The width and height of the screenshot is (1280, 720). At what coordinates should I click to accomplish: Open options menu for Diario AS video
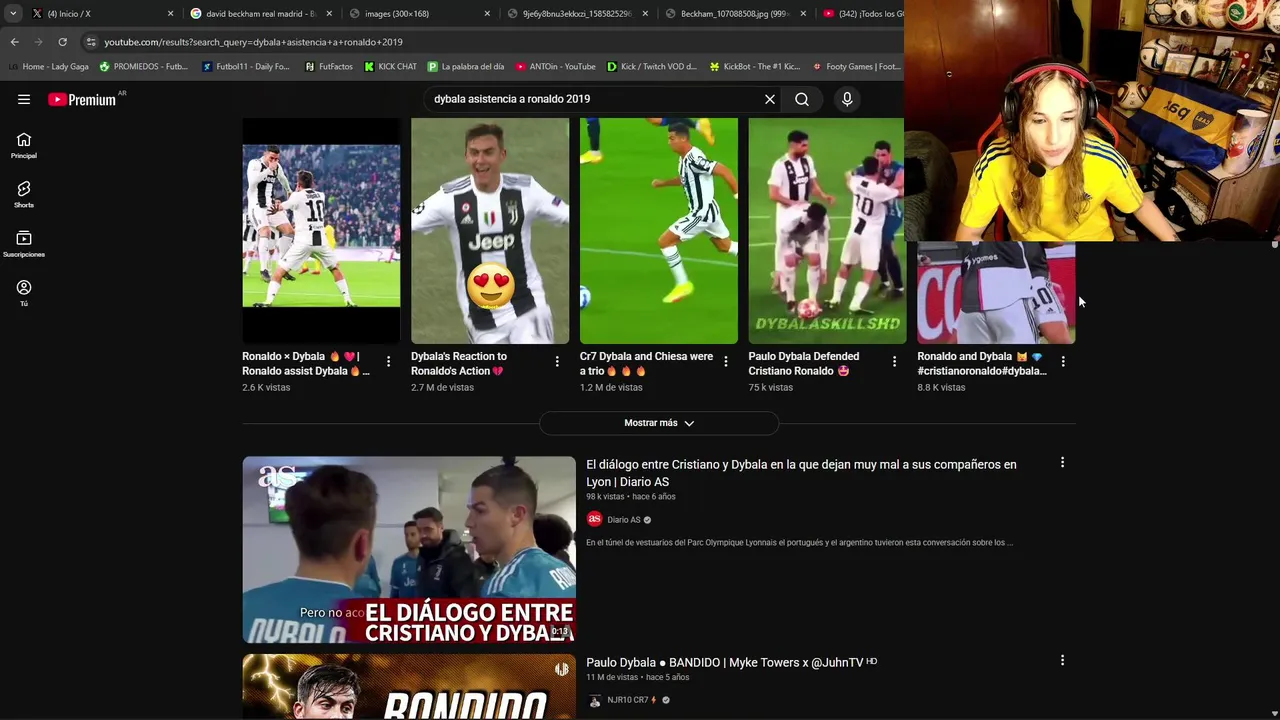tap(1062, 463)
